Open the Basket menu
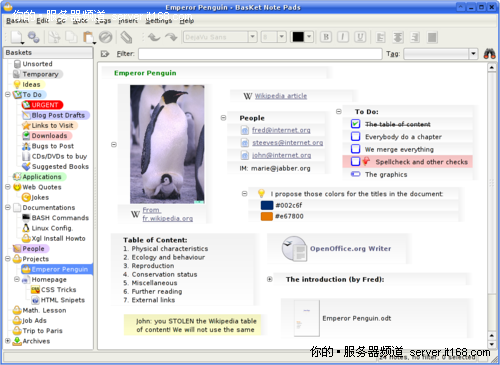 click(x=17, y=21)
